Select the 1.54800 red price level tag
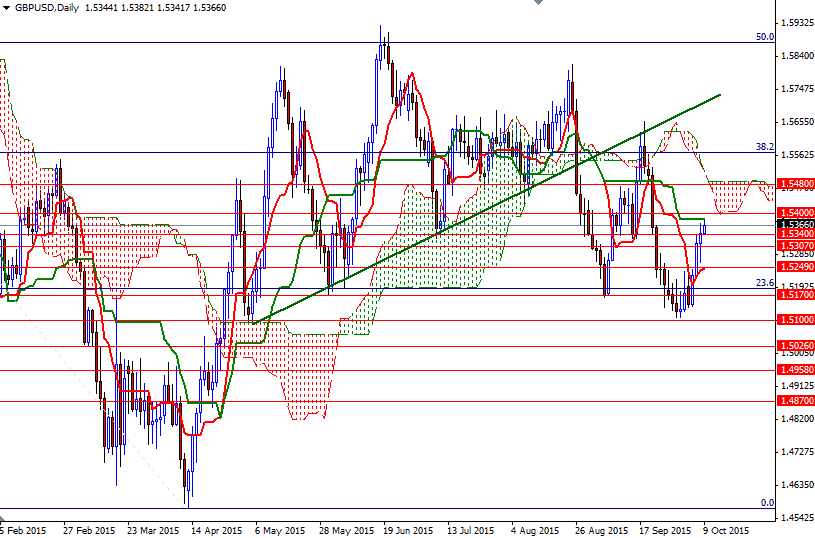Viewport: 815px width, 538px height. tap(796, 184)
